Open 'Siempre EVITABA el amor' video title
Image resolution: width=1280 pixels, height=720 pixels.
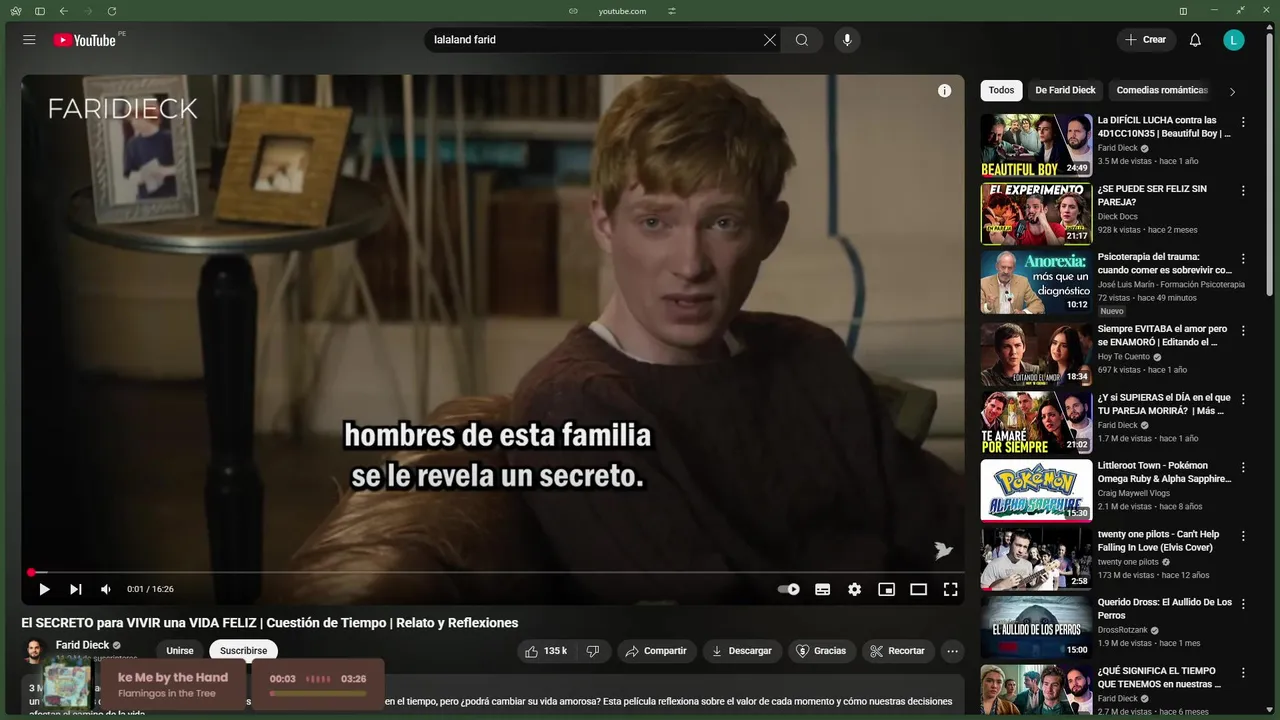pos(1162,335)
